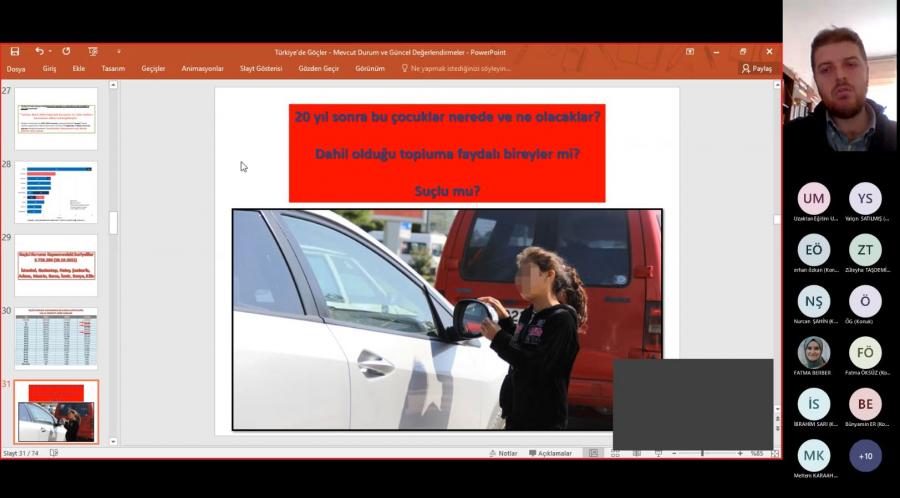
Task: Click the Paylaş share button
Action: (756, 69)
